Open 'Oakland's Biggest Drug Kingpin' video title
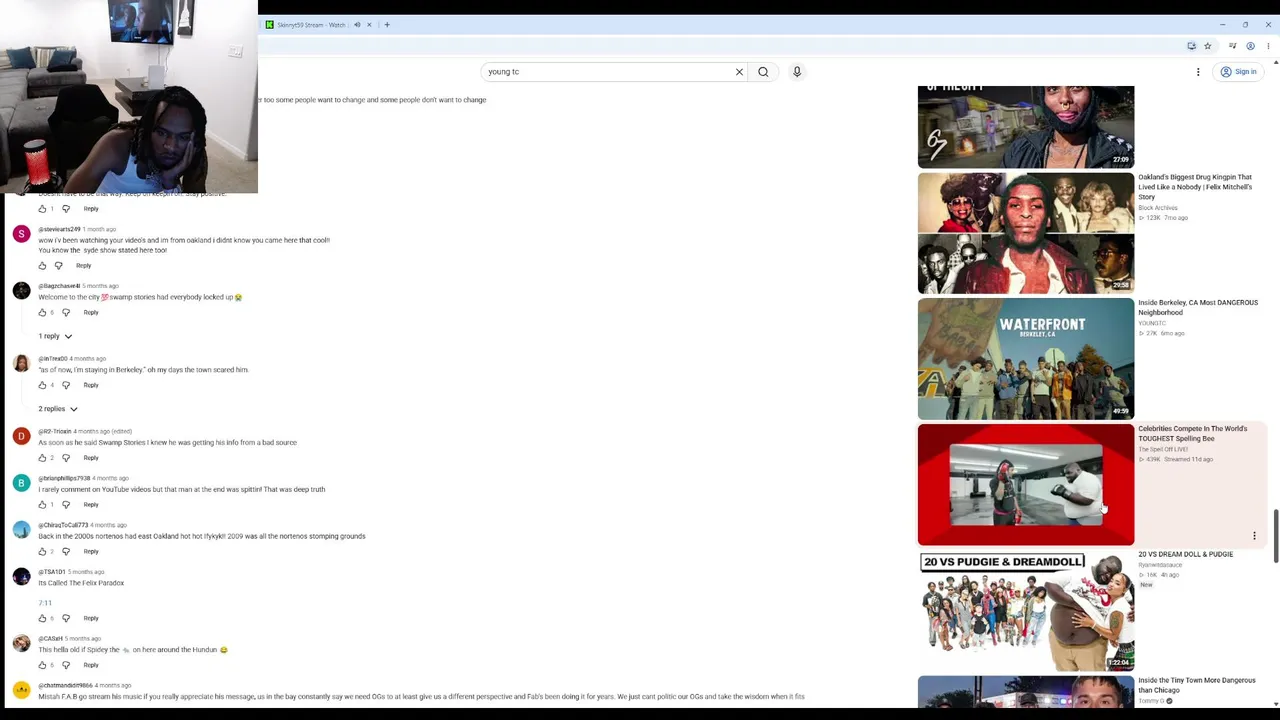 (1195, 187)
